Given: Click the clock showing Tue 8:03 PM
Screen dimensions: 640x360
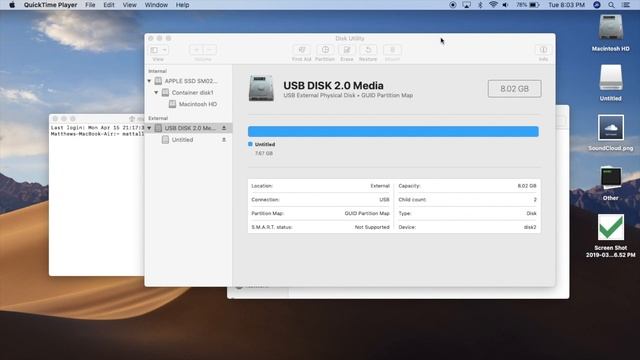Looking at the screenshot, I should click(567, 5).
